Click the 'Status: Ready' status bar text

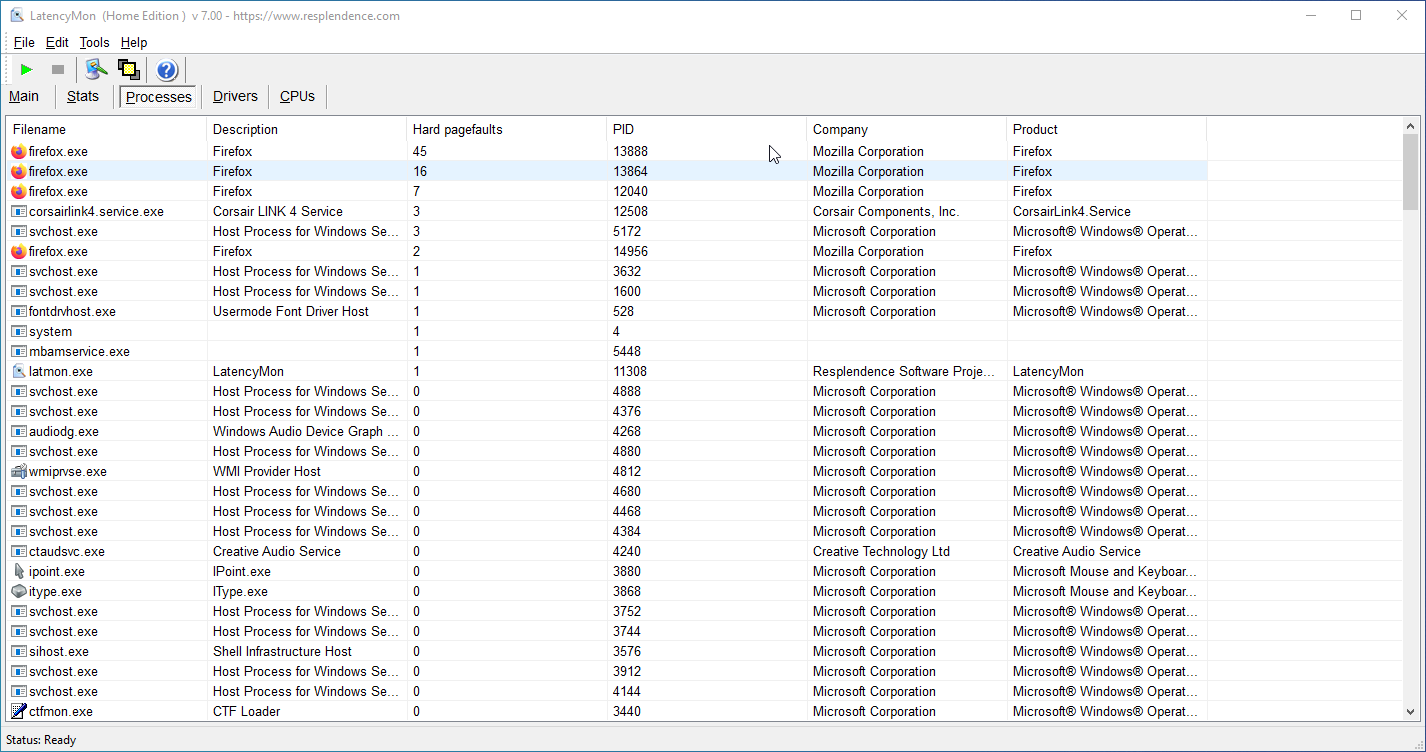pos(41,740)
